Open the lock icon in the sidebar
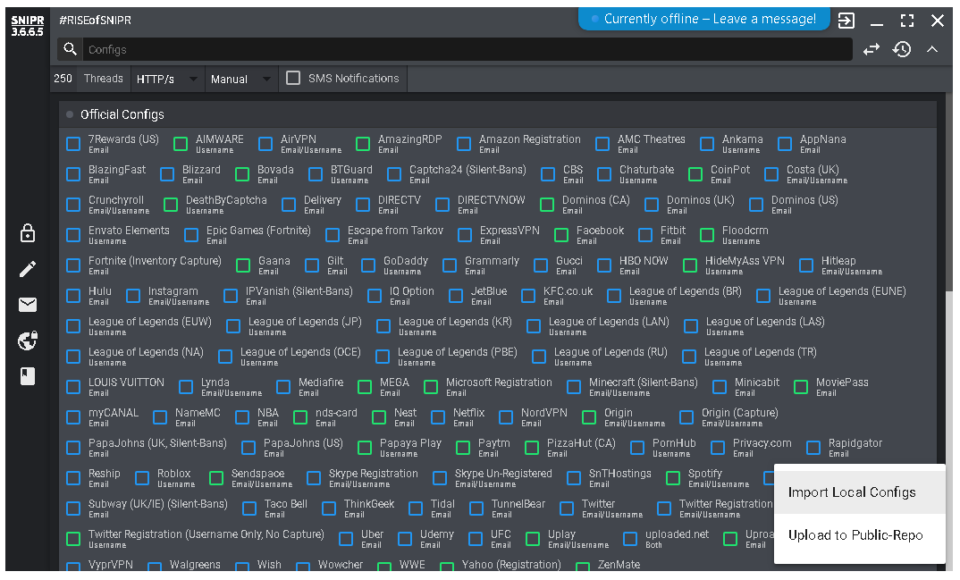Viewport: 960px width, 580px height. click(28, 233)
